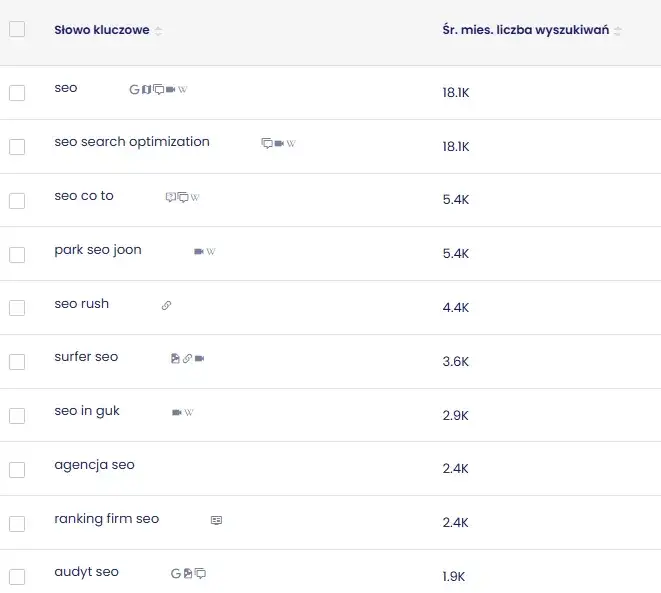Click the Śr. mies. liczba wyszukiwań header
The height and width of the screenshot is (593, 661).
525,30
